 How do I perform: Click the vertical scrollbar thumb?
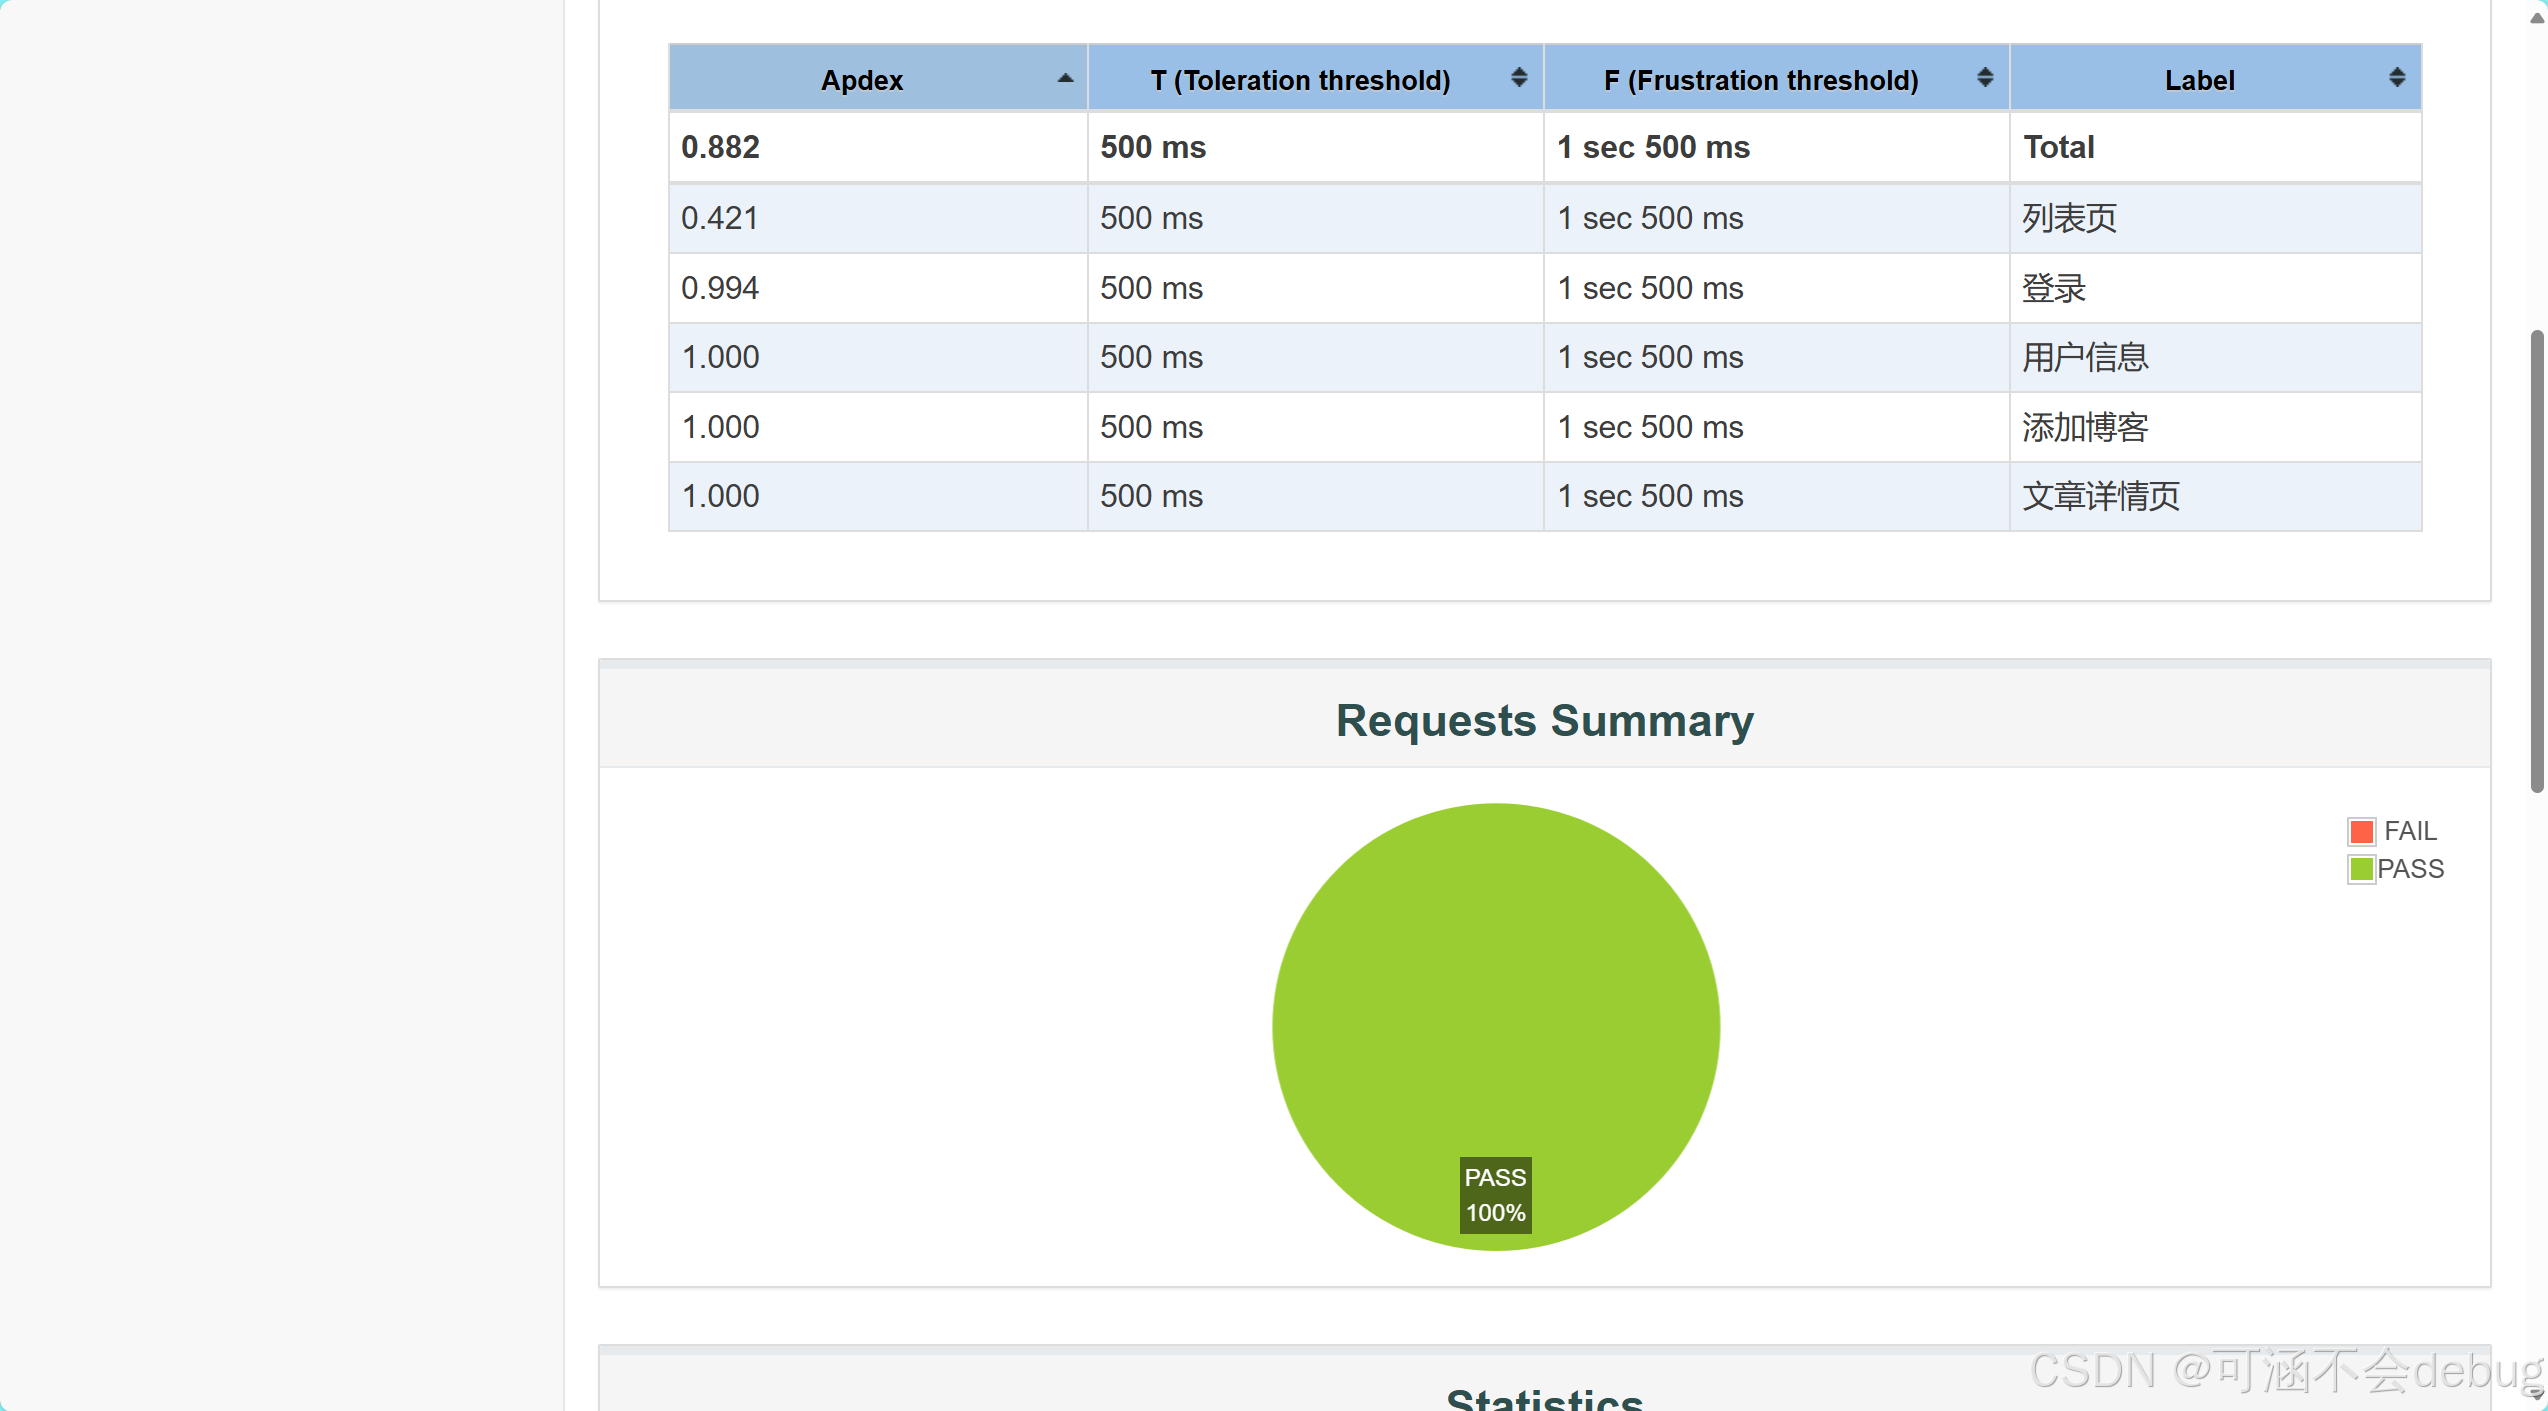pyautogui.click(x=2537, y=560)
